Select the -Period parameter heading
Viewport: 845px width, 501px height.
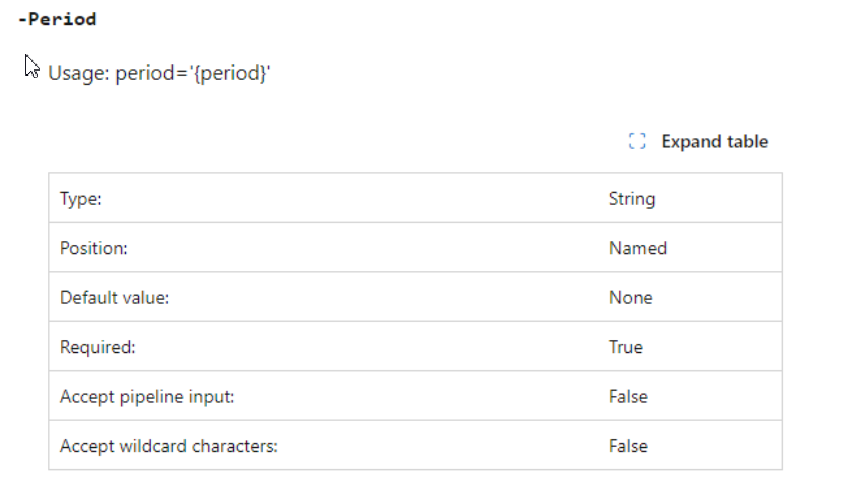pyautogui.click(x=57, y=19)
